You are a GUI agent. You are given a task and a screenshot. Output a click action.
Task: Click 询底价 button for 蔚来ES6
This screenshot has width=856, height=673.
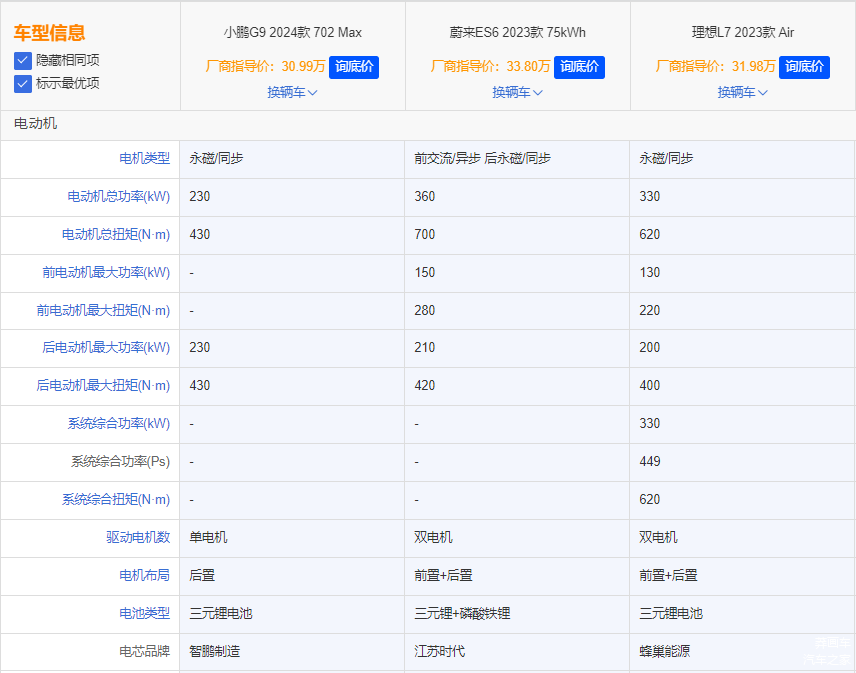579,67
